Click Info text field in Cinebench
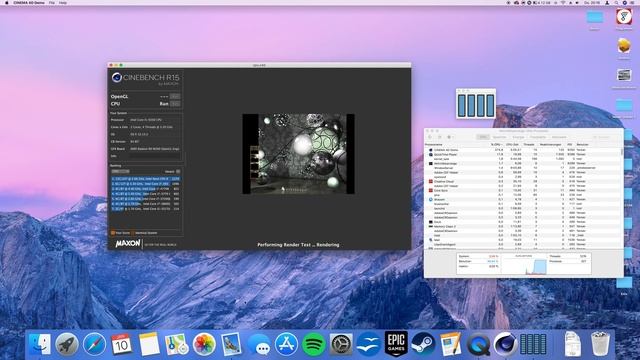The height and width of the screenshot is (360, 640). coord(155,156)
